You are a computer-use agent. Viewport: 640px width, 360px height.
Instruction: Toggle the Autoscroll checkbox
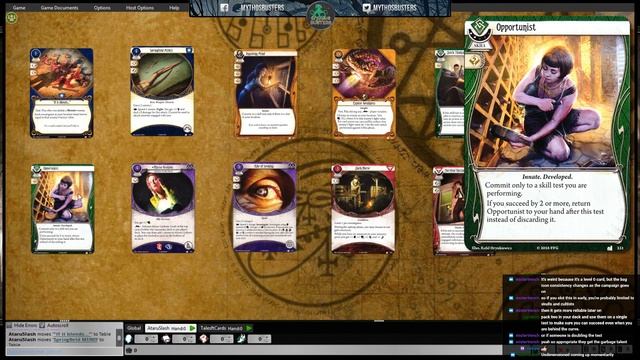pyautogui.click(x=42, y=325)
